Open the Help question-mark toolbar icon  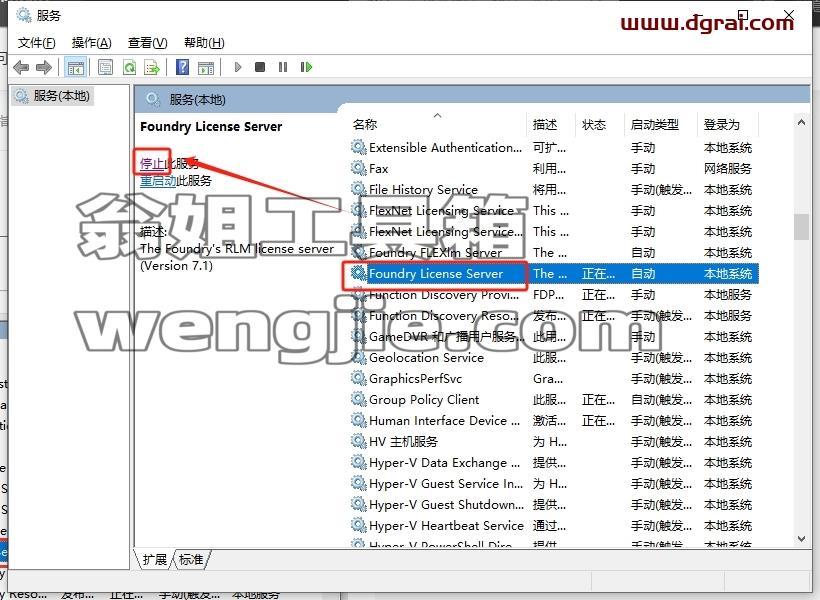(x=183, y=67)
